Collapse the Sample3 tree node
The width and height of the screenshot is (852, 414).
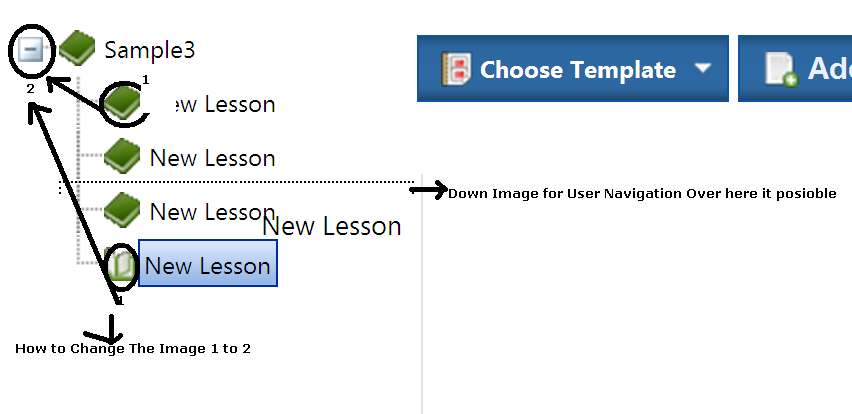pos(30,49)
